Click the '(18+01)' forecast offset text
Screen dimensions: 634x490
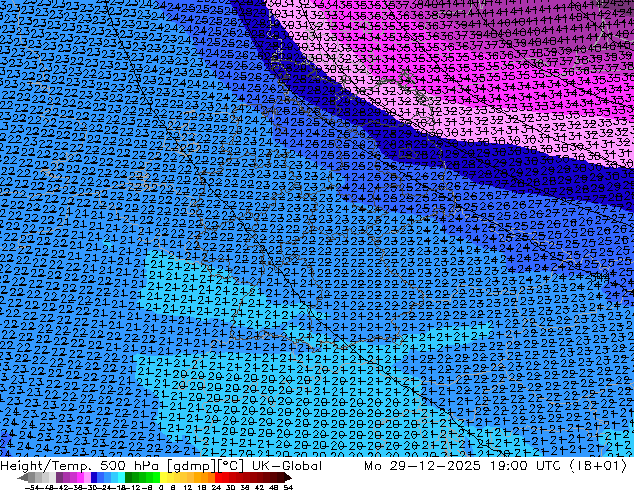tap(598, 466)
